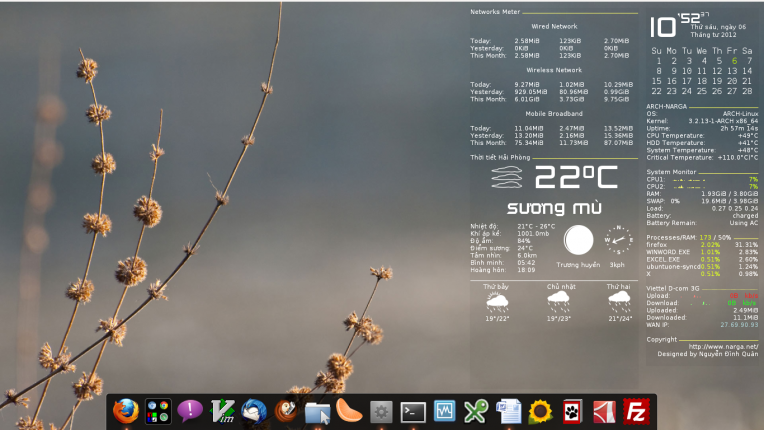The image size is (764, 430).
Task: Open the terminal icon in the dock
Action: tap(413, 411)
